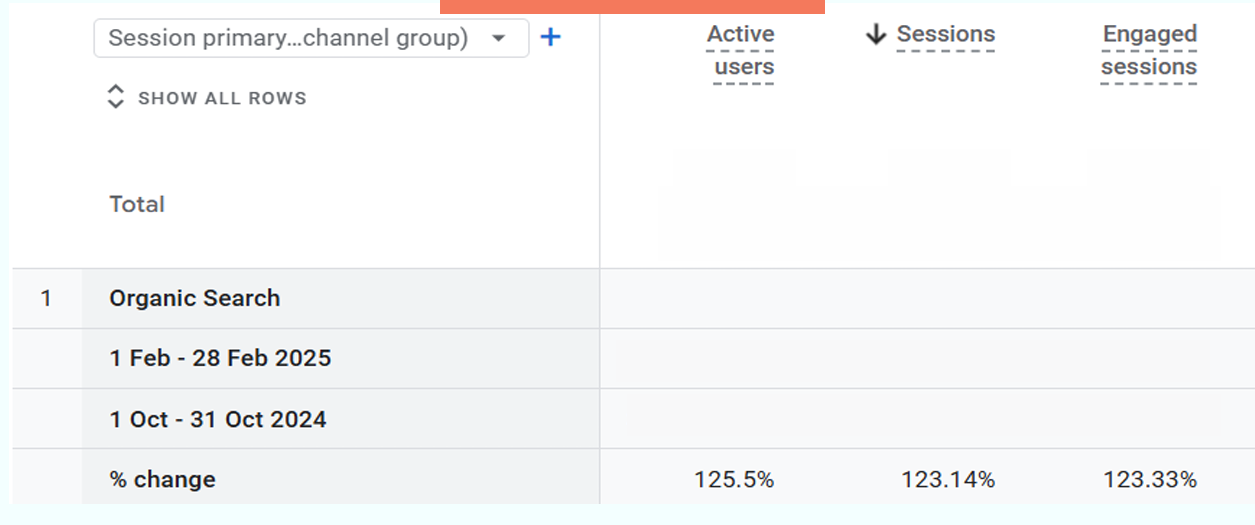Image resolution: width=1255 pixels, height=525 pixels.
Task: Expand the table with SHOW ALL ROWS
Action: 221,98
